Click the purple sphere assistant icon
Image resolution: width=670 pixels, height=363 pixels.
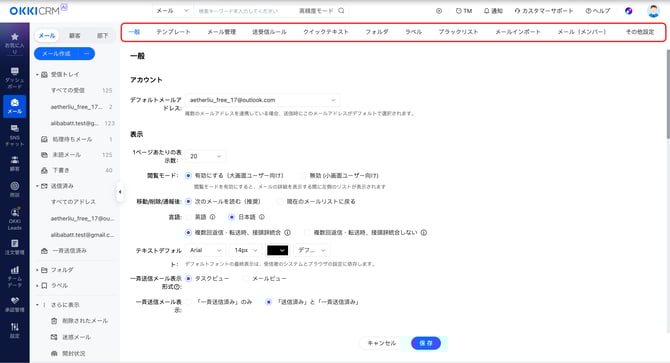coord(629,11)
